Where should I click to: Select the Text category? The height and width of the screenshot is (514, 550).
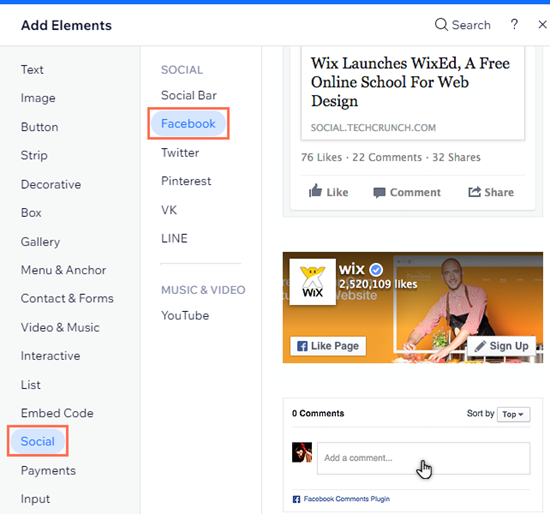pos(32,69)
